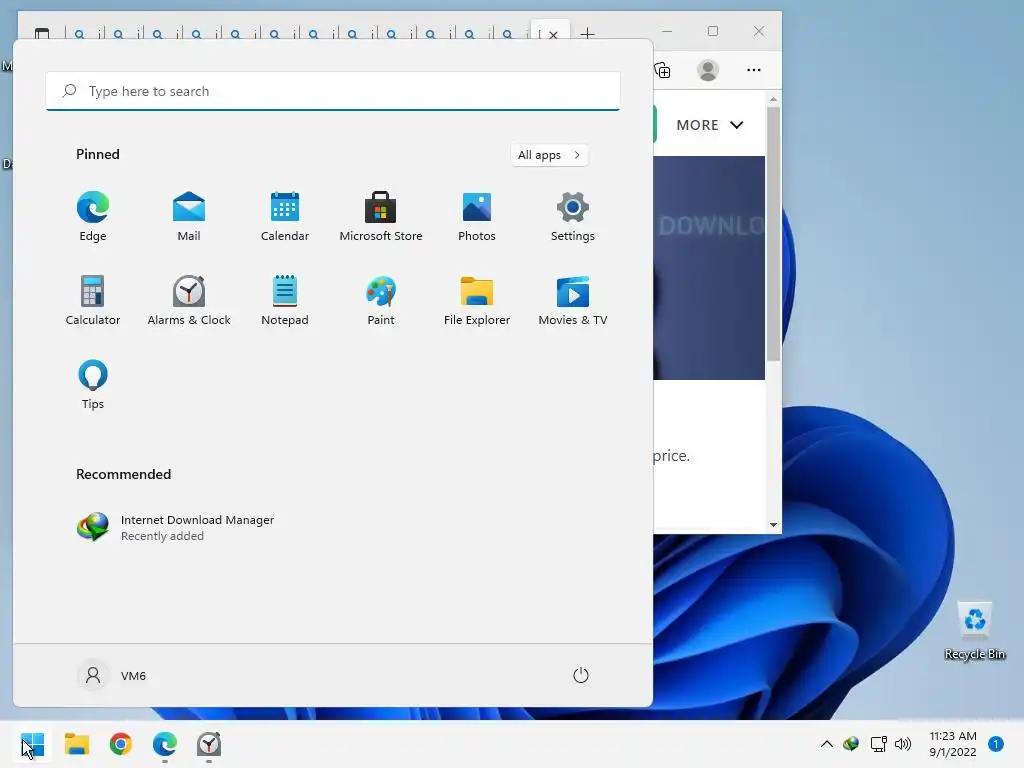Viewport: 1024px width, 768px height.
Task: Click the IDM tray icon
Action: (x=851, y=744)
